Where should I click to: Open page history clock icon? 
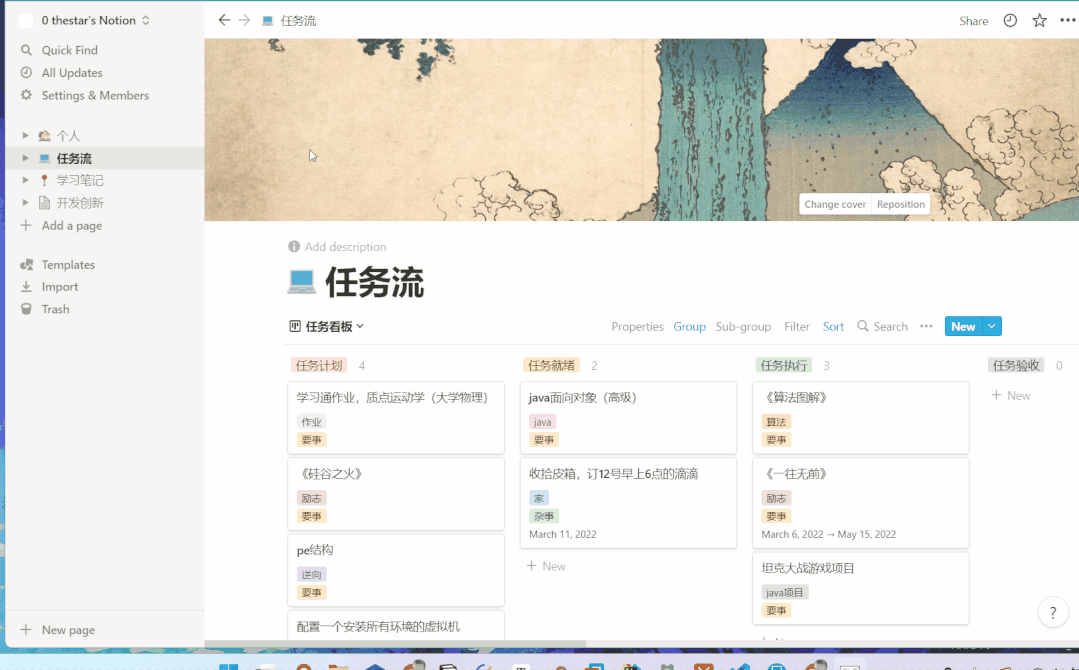(1009, 21)
